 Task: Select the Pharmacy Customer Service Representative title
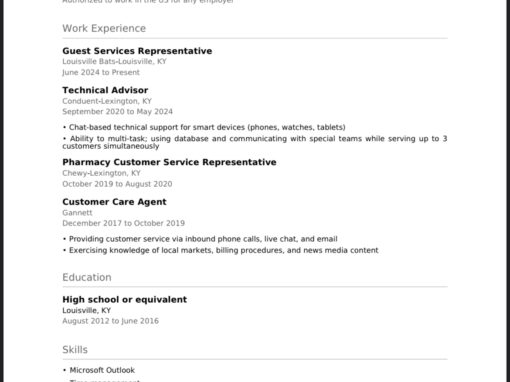coord(169,162)
